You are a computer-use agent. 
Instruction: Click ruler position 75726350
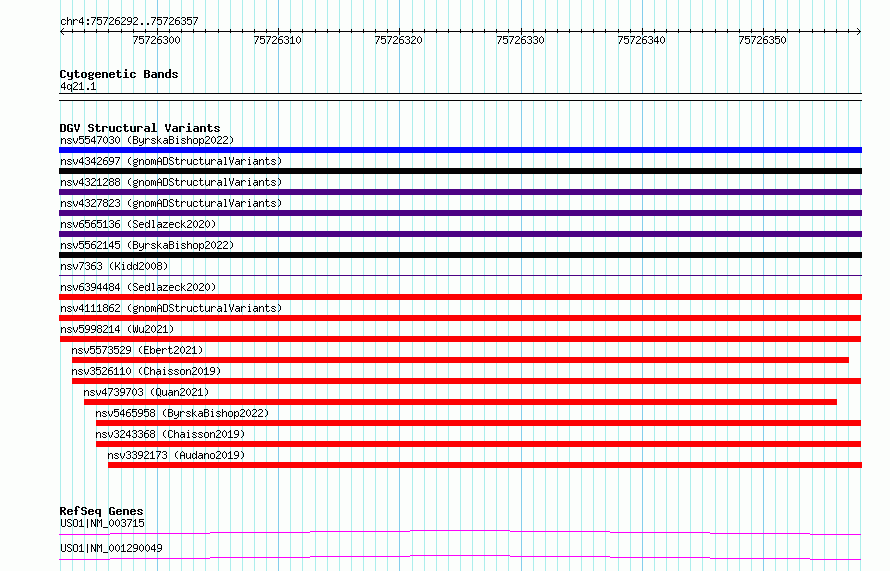762,40
